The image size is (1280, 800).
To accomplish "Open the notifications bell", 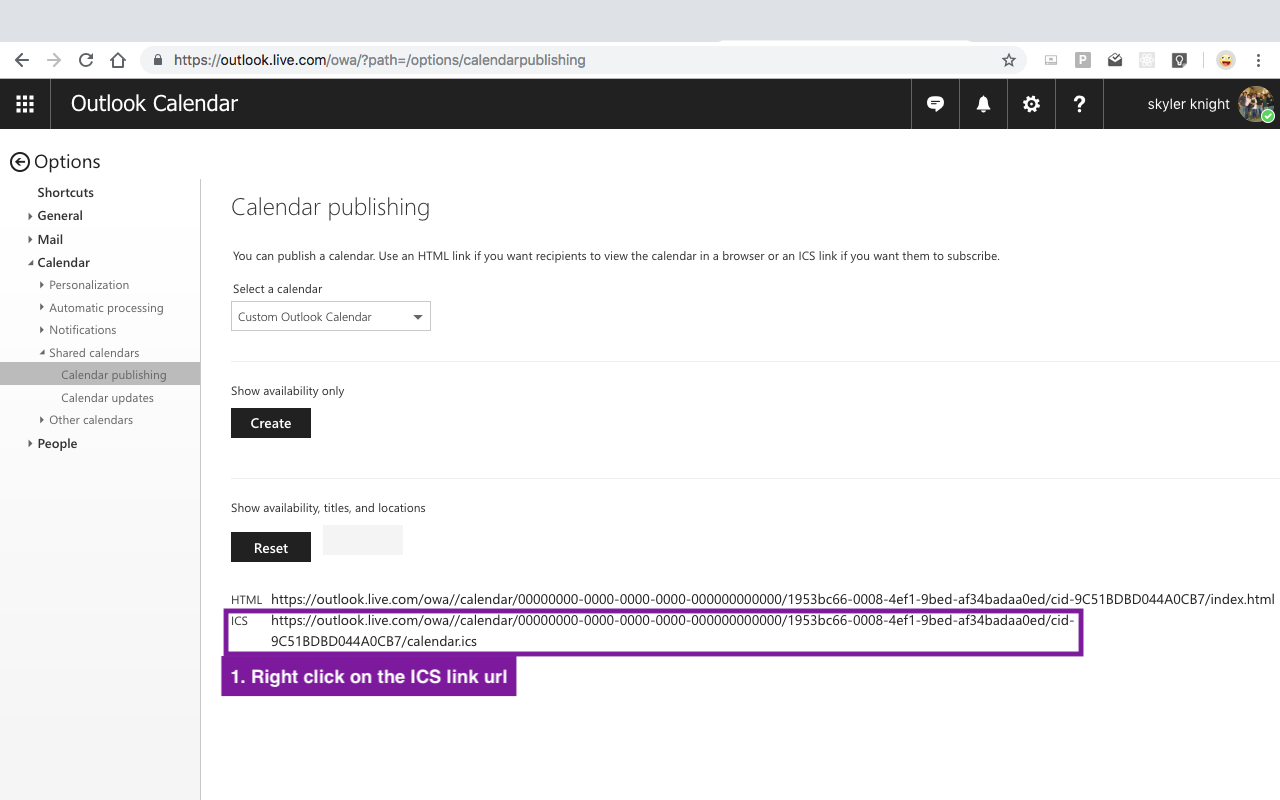I will pyautogui.click(x=984, y=104).
